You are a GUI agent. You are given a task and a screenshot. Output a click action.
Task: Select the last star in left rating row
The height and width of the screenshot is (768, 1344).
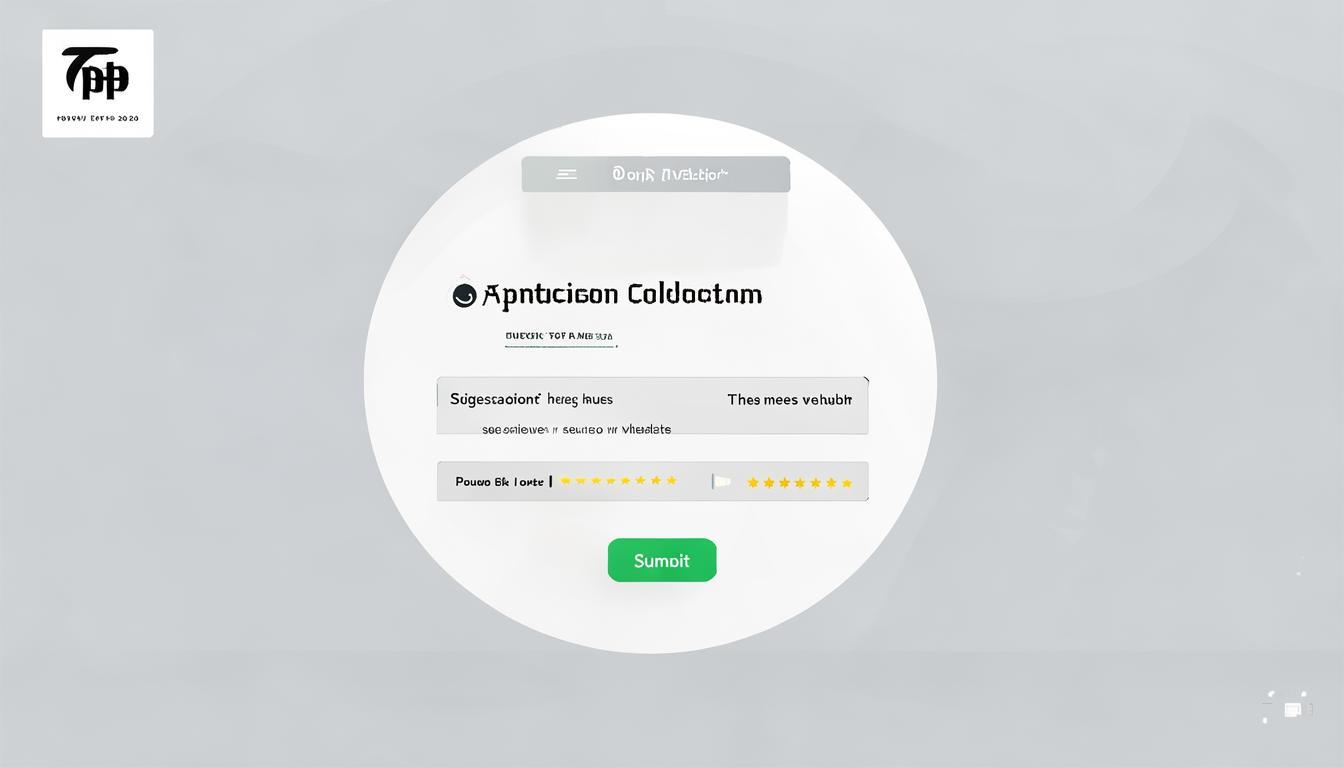coord(672,481)
